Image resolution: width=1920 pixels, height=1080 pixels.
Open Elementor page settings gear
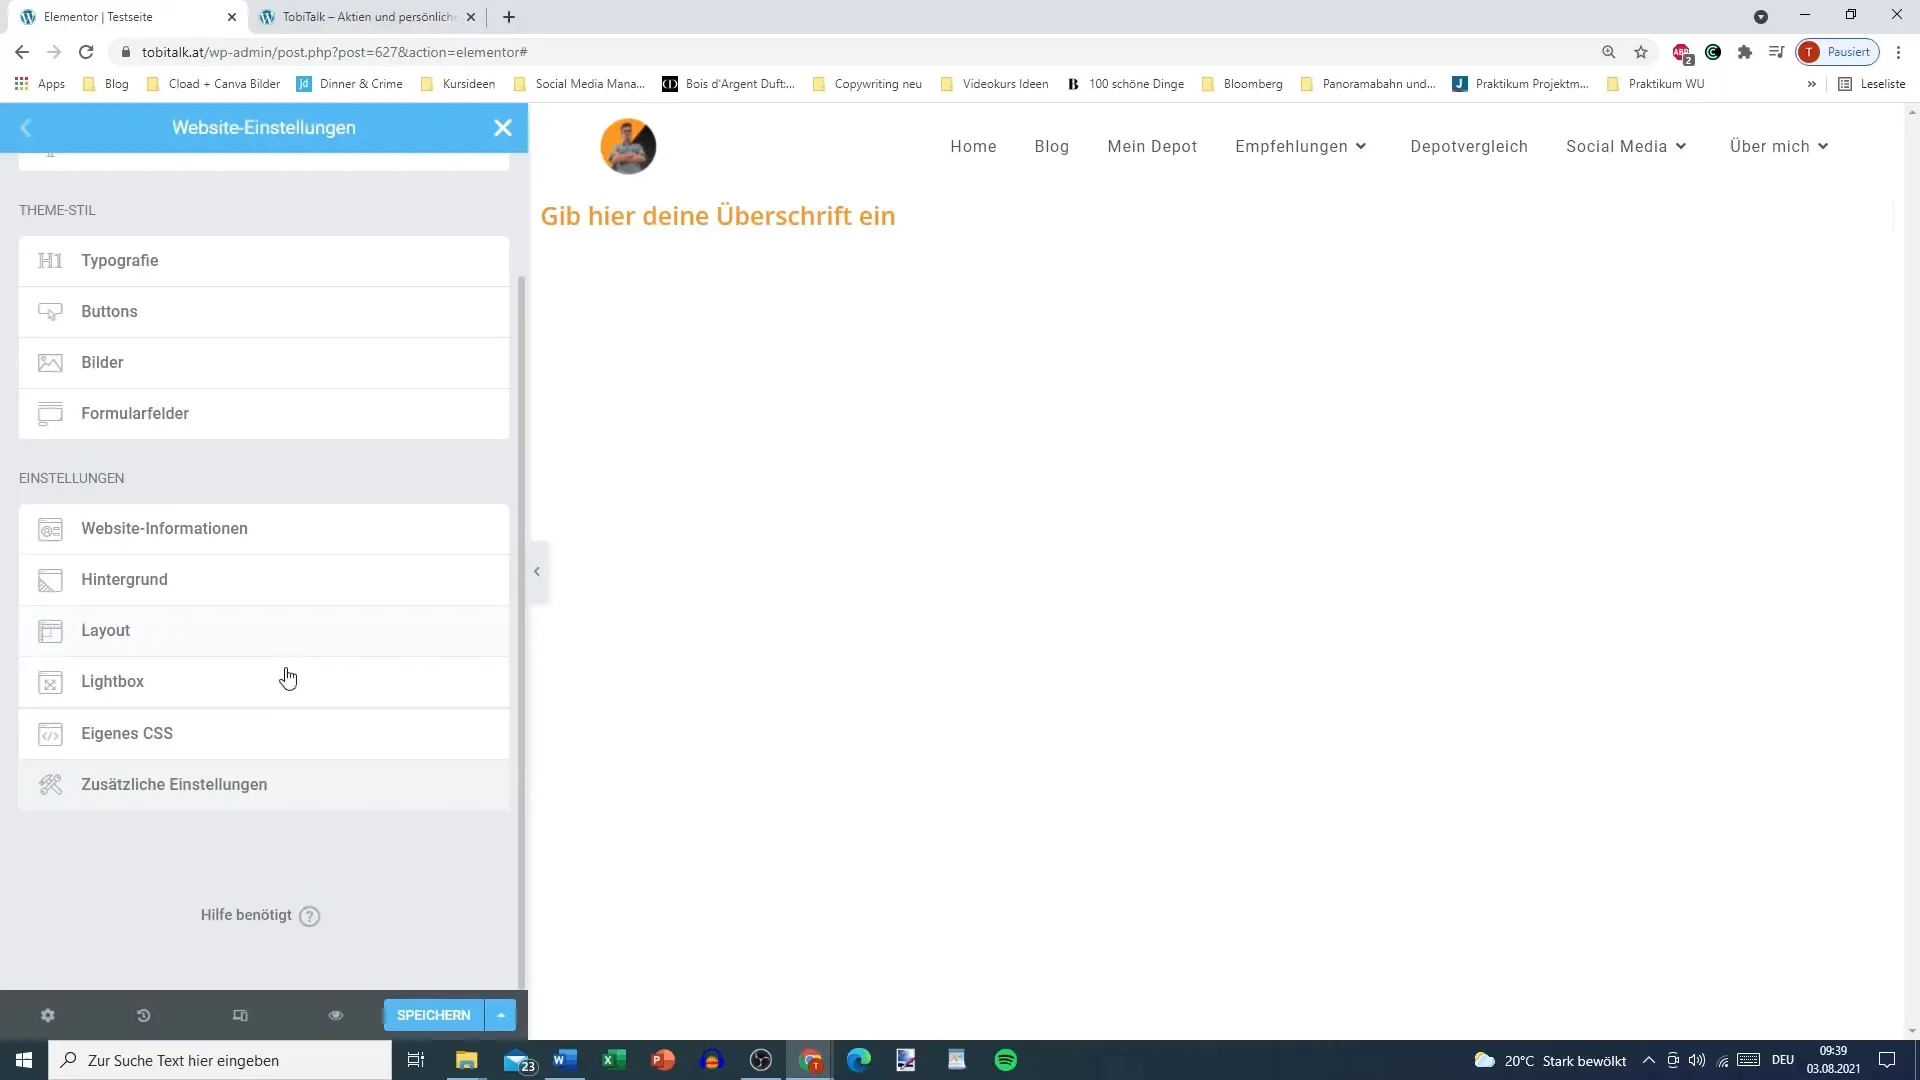click(48, 1015)
